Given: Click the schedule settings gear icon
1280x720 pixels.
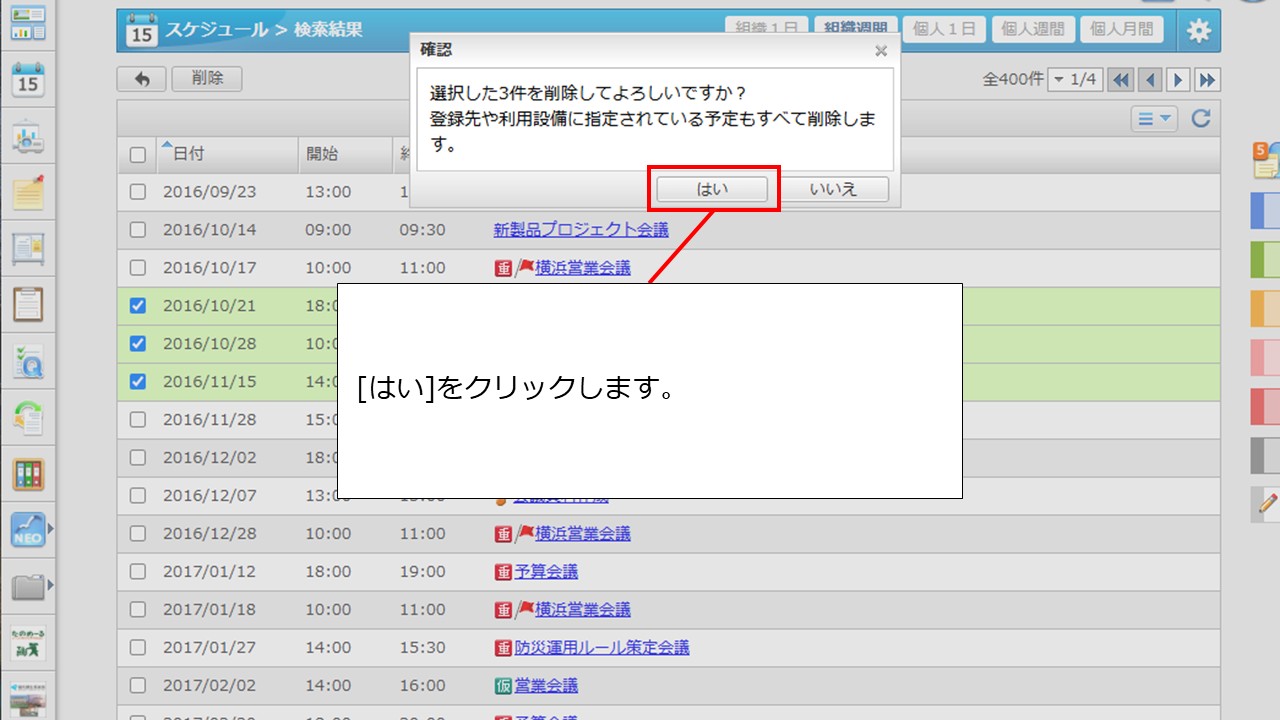Looking at the screenshot, I should tap(1198, 30).
